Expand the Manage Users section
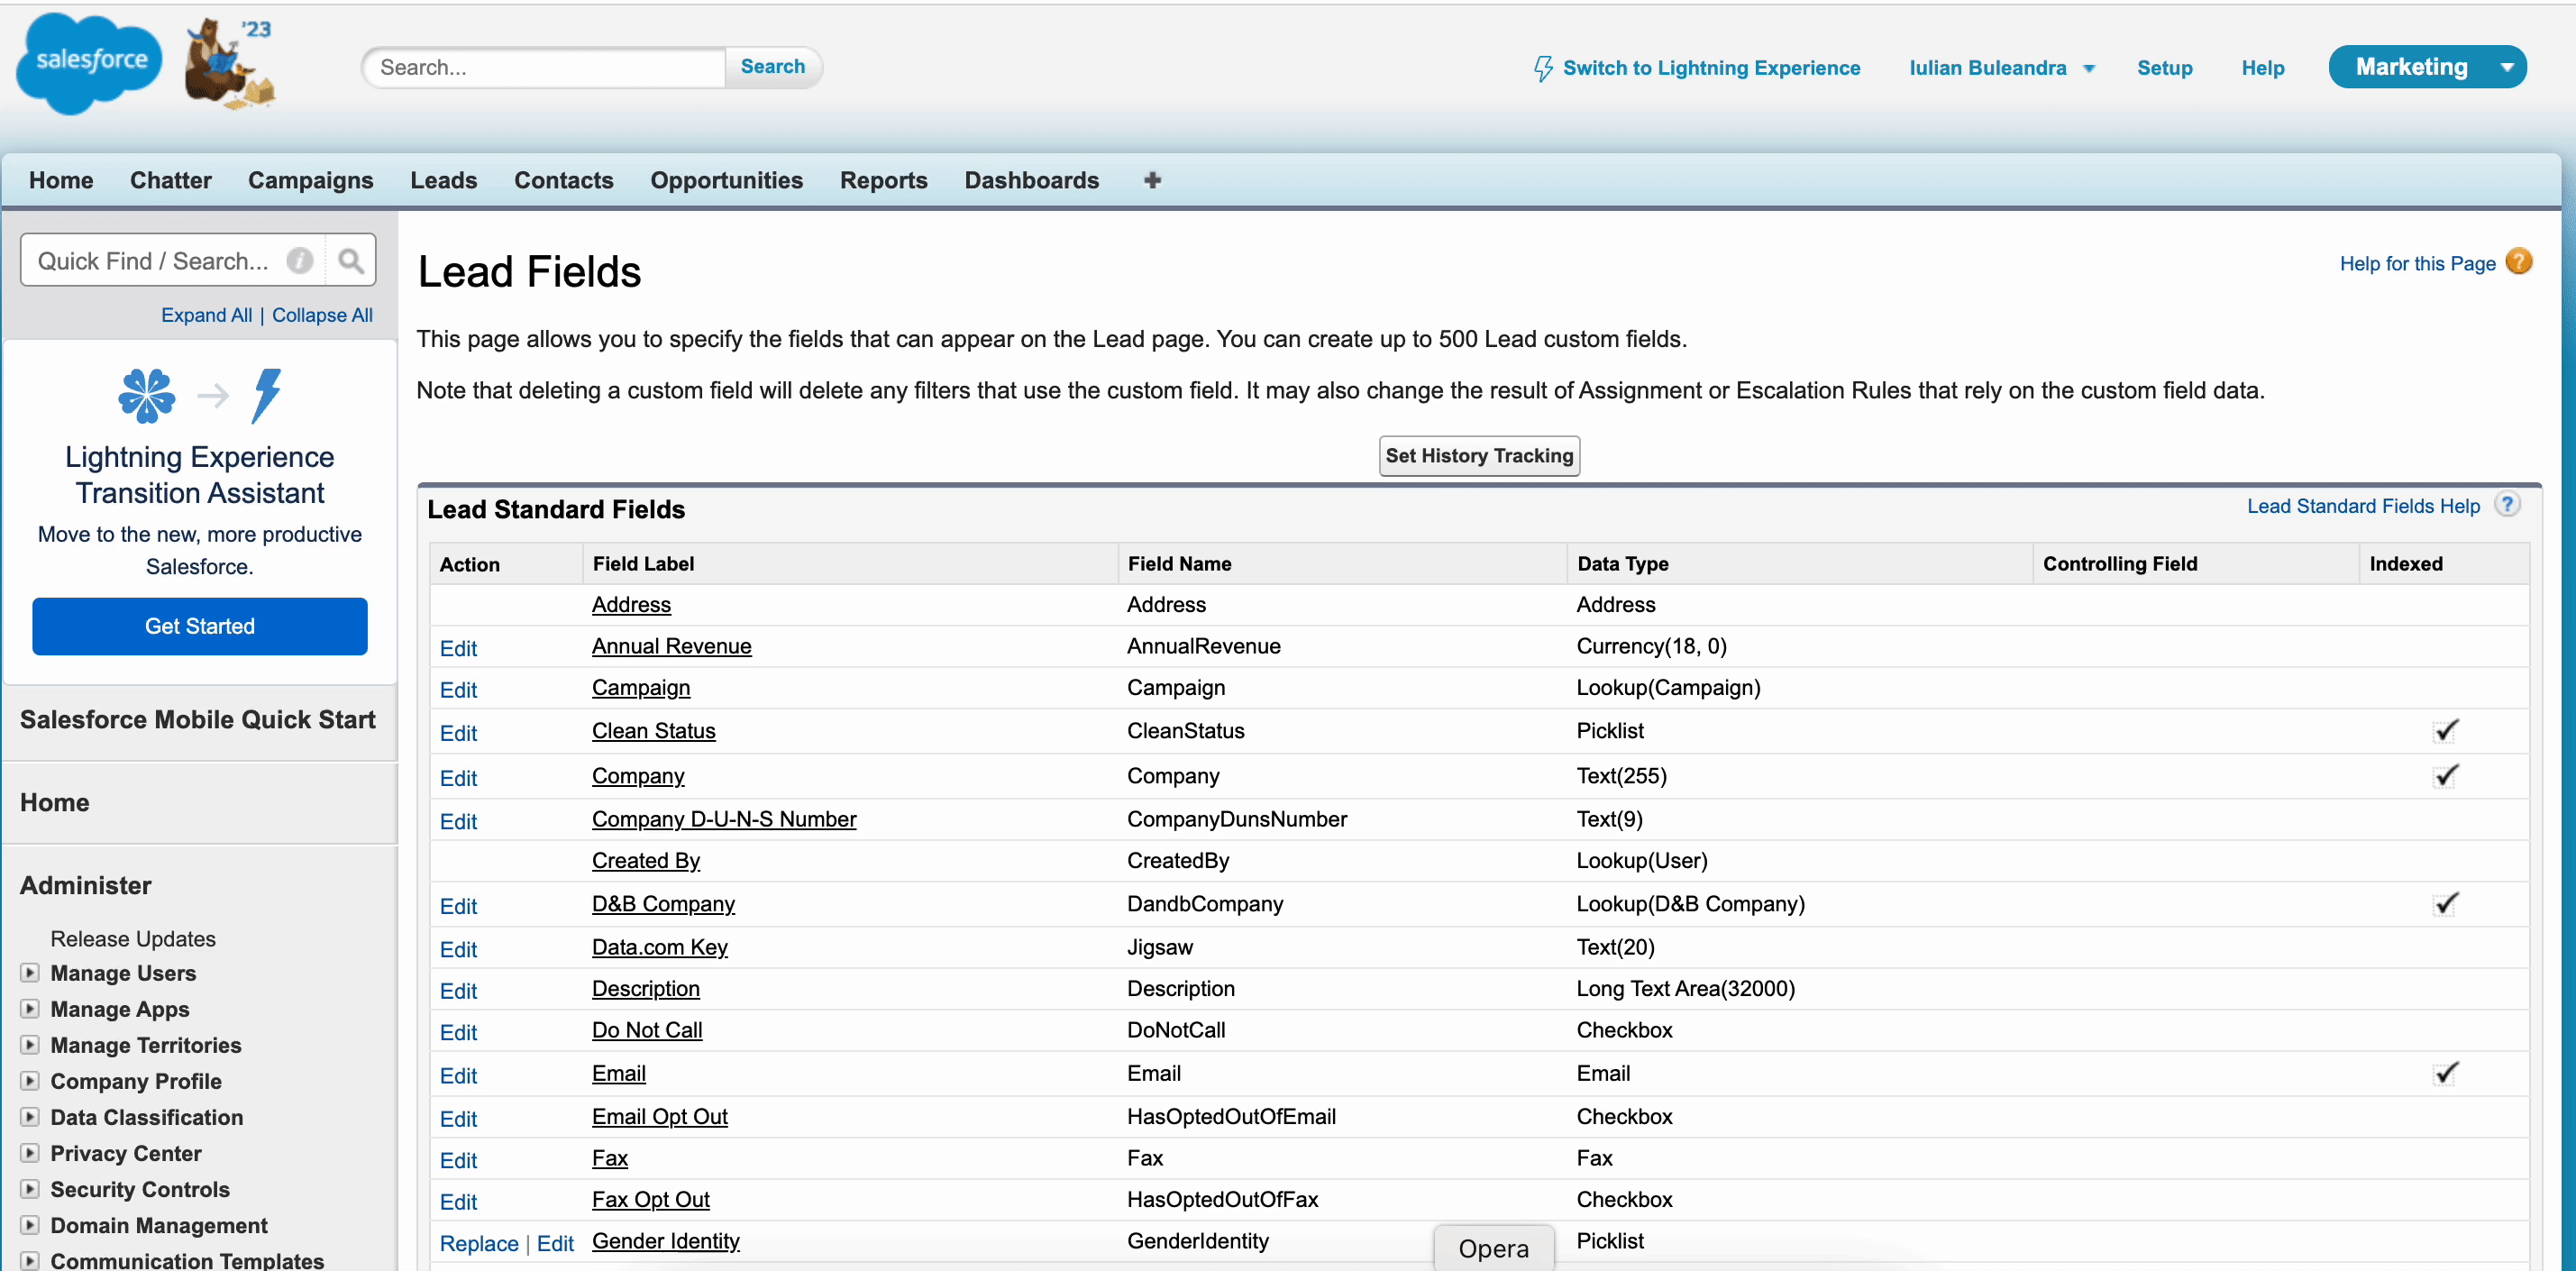This screenshot has width=2576, height=1271. tap(31, 972)
